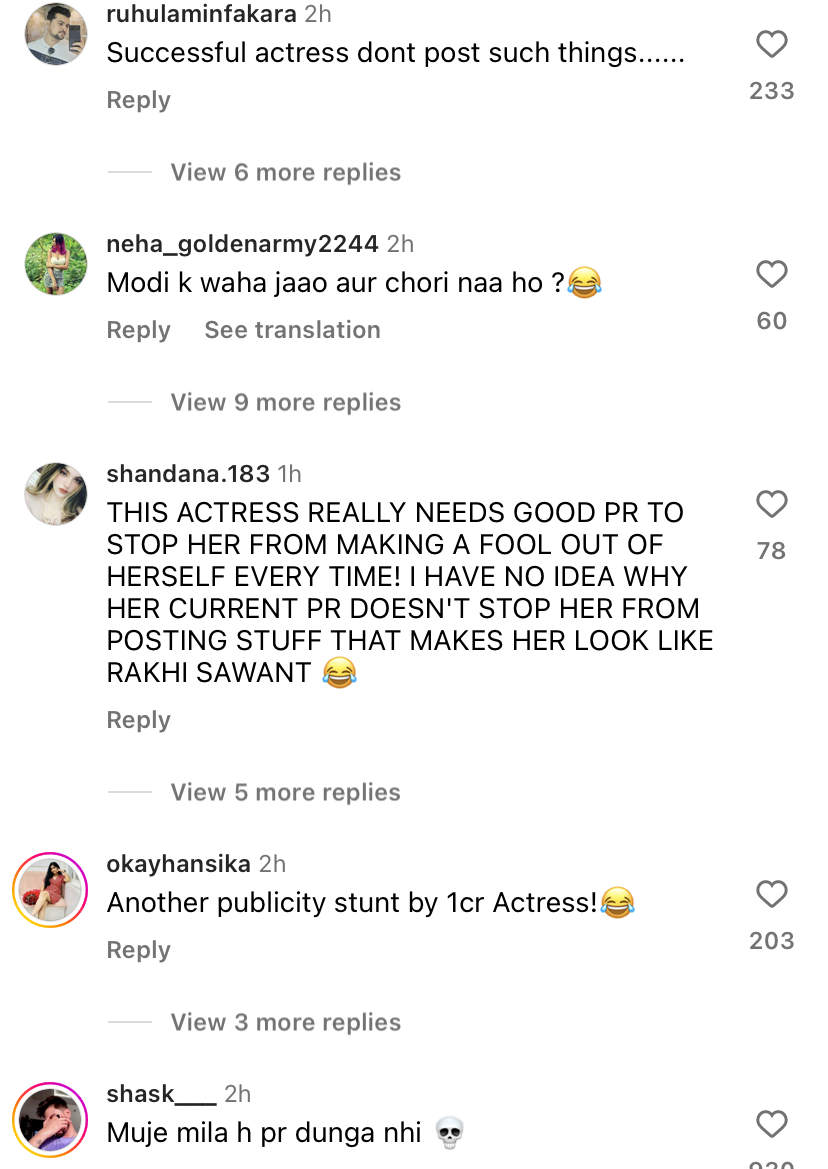
Task: View shask's story ring avatar
Action: (50, 1120)
